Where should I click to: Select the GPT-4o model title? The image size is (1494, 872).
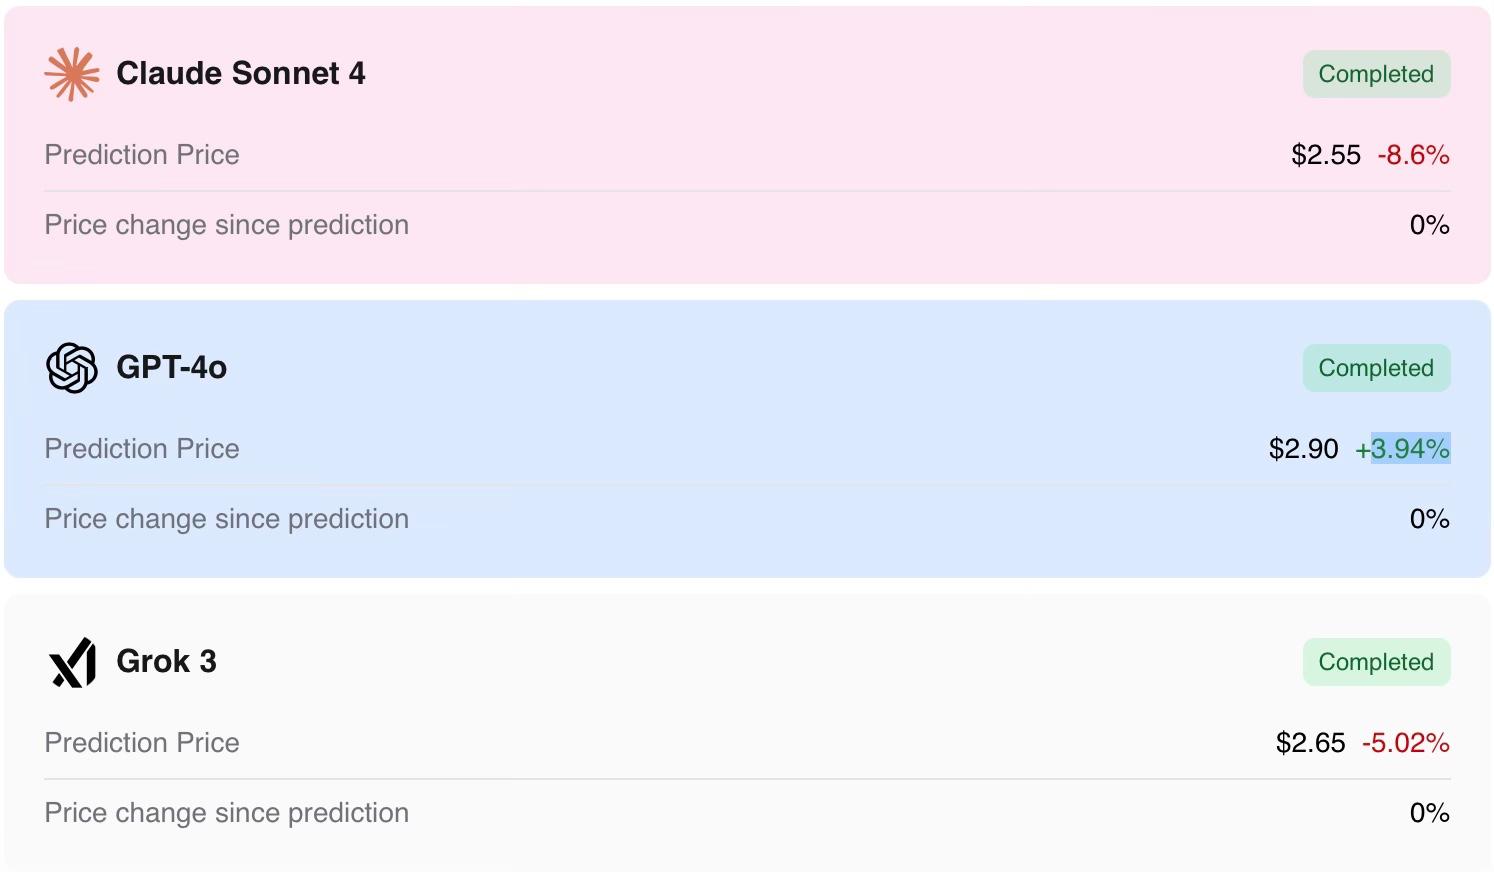pos(171,367)
